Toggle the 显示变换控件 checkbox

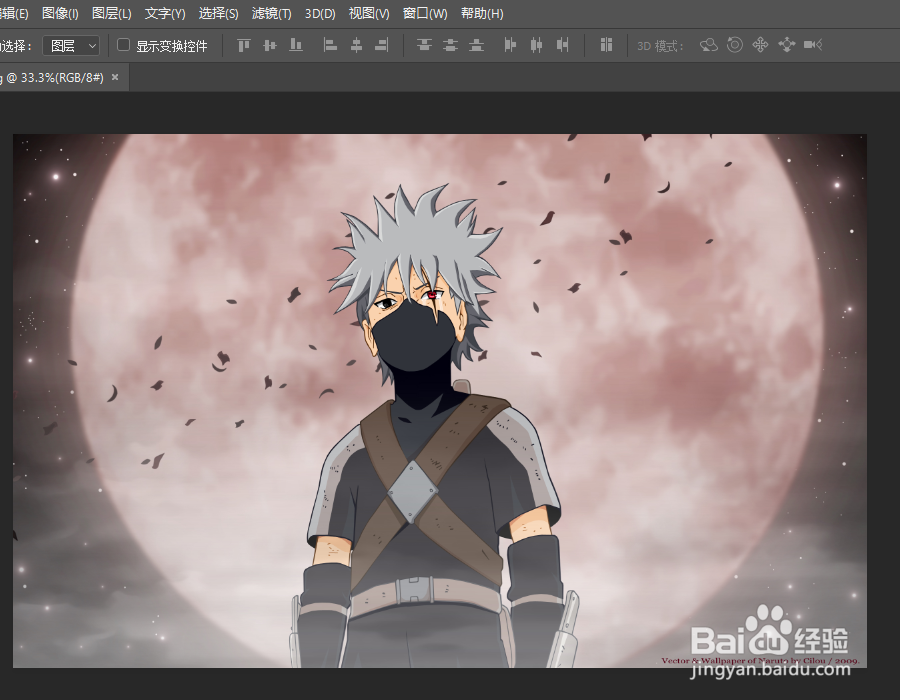[x=123, y=45]
